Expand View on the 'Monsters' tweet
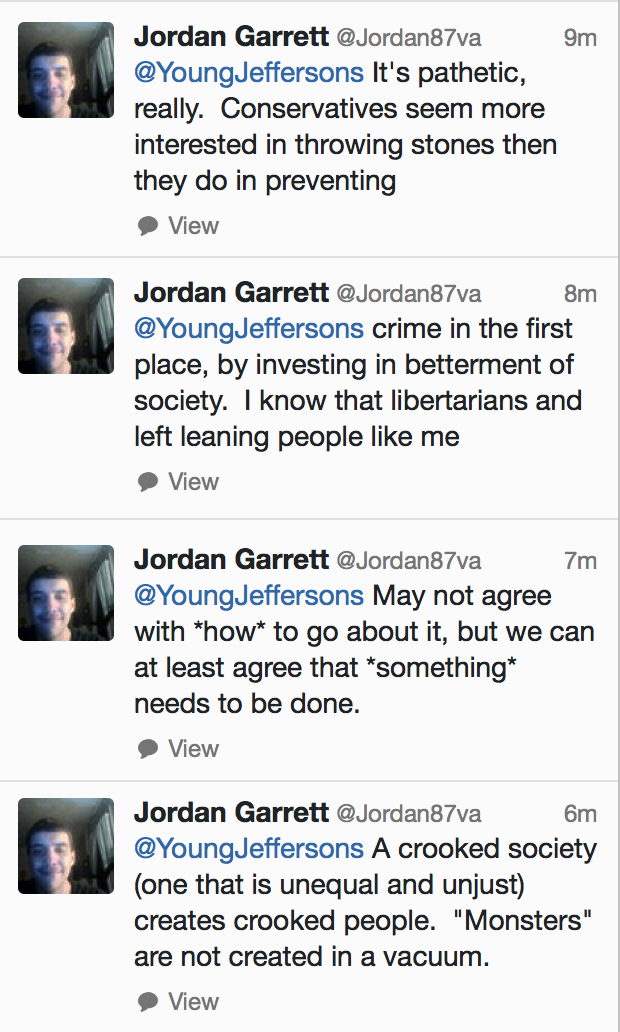This screenshot has width=620, height=1032. coord(193,1002)
